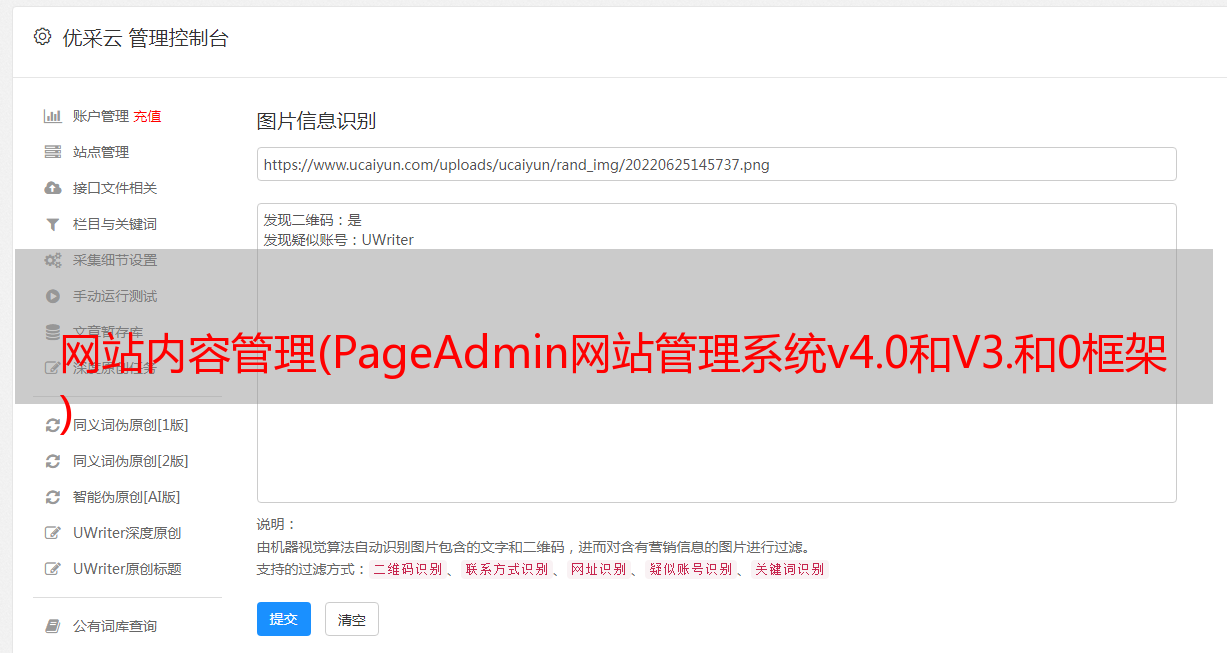Open 公有词库查询 from sidebar

[x=115, y=626]
